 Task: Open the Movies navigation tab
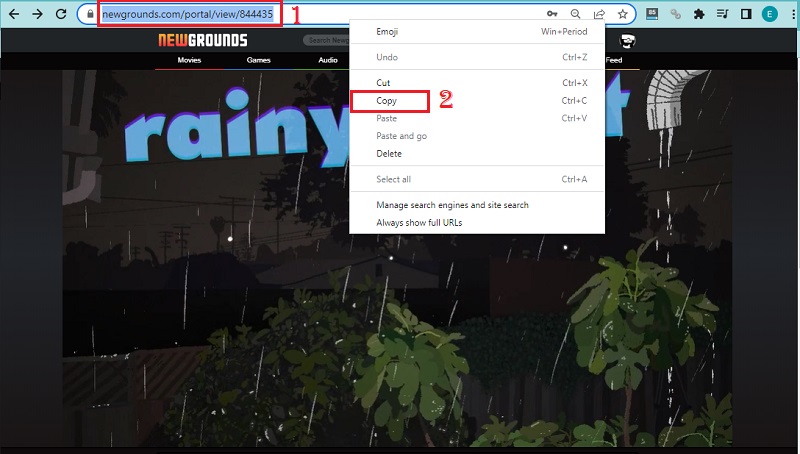[189, 60]
